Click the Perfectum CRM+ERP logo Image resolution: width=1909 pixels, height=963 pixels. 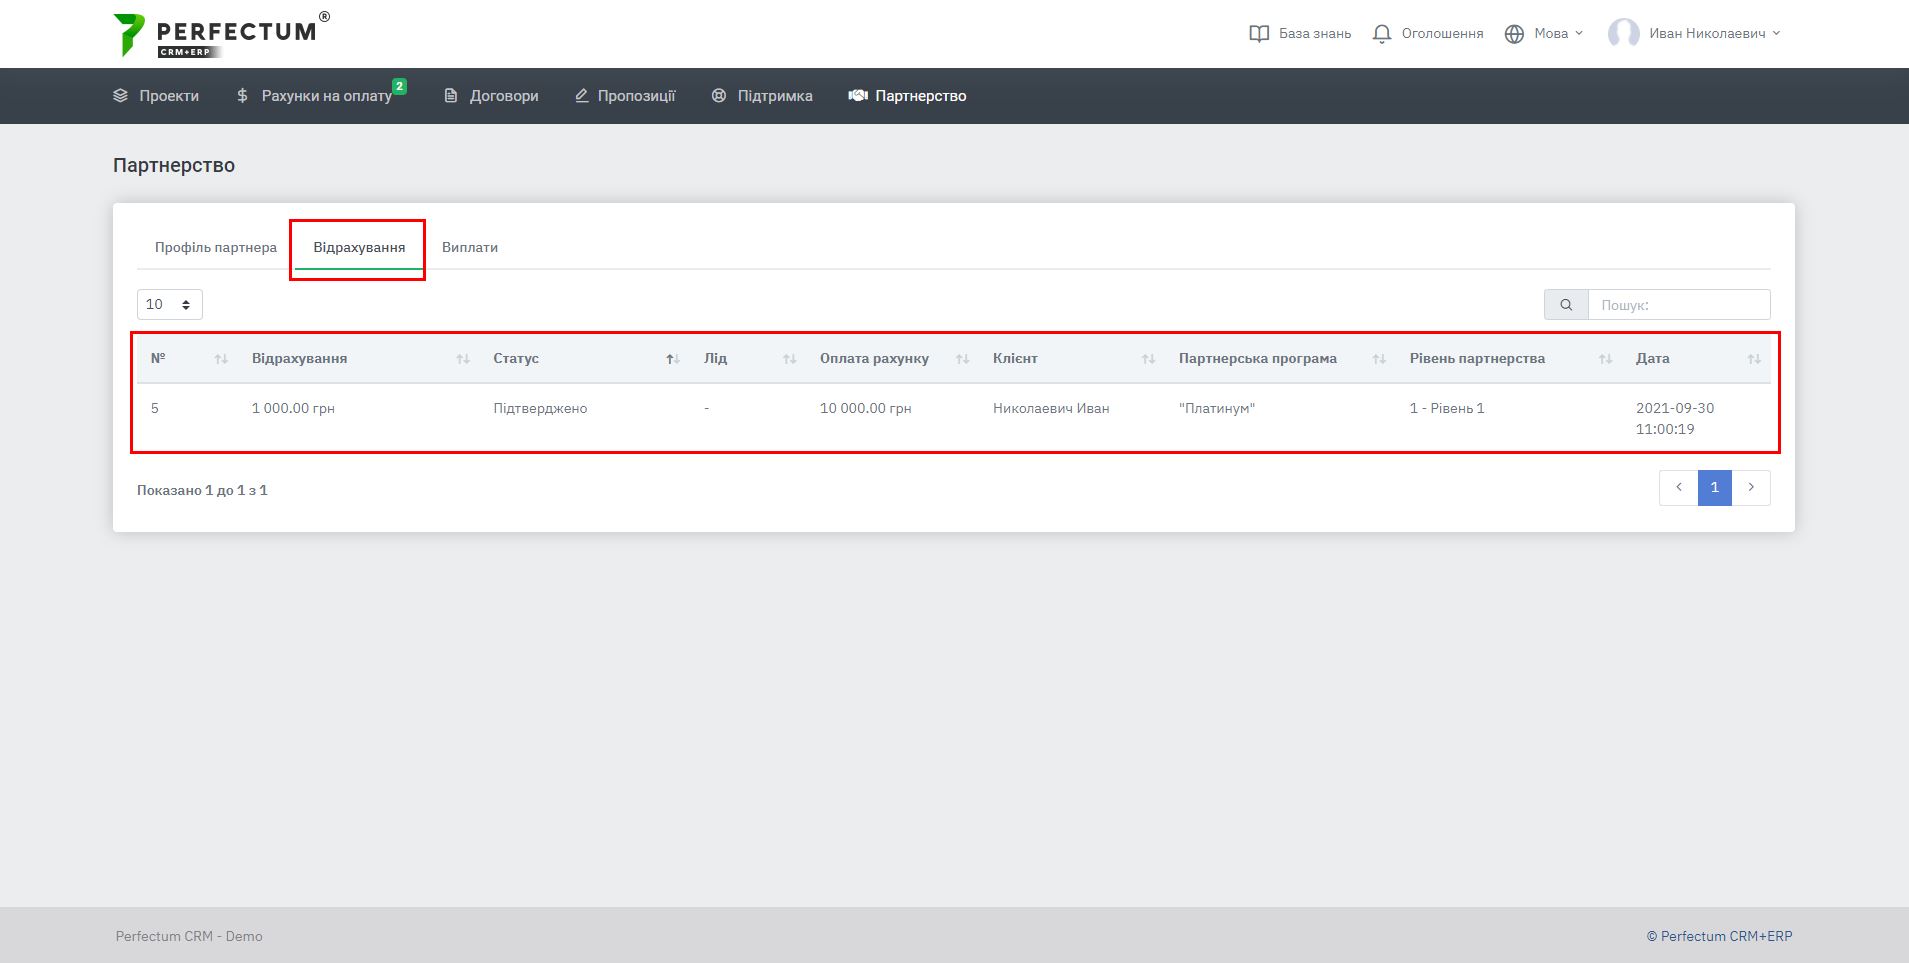coord(220,34)
